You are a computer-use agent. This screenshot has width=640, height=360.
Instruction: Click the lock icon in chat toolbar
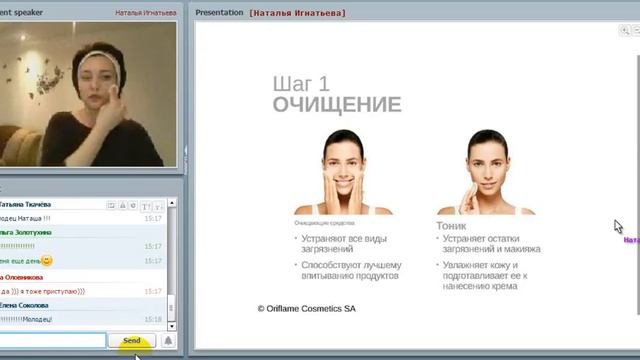[x=122, y=205]
